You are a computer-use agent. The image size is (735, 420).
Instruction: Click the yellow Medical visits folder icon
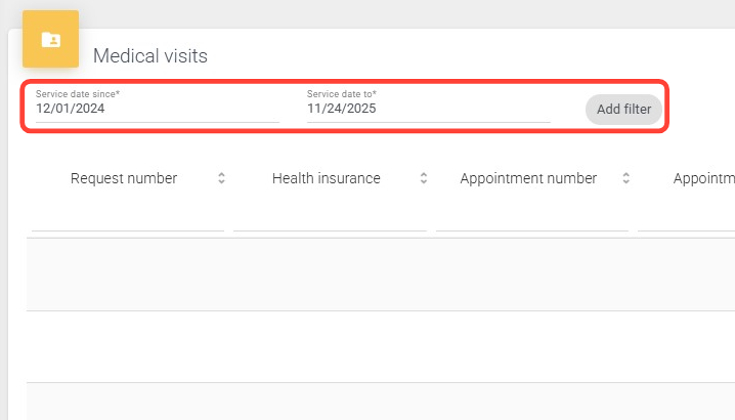click(x=50, y=39)
